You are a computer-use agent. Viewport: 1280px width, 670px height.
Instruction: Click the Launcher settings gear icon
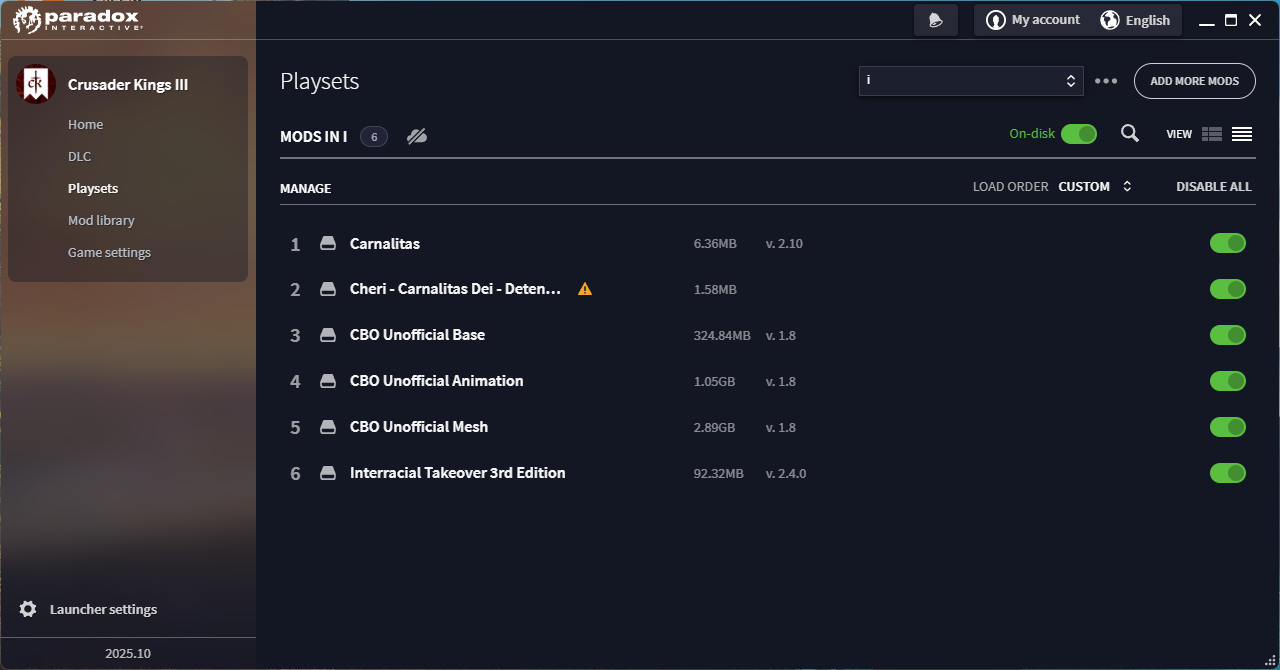(x=28, y=609)
